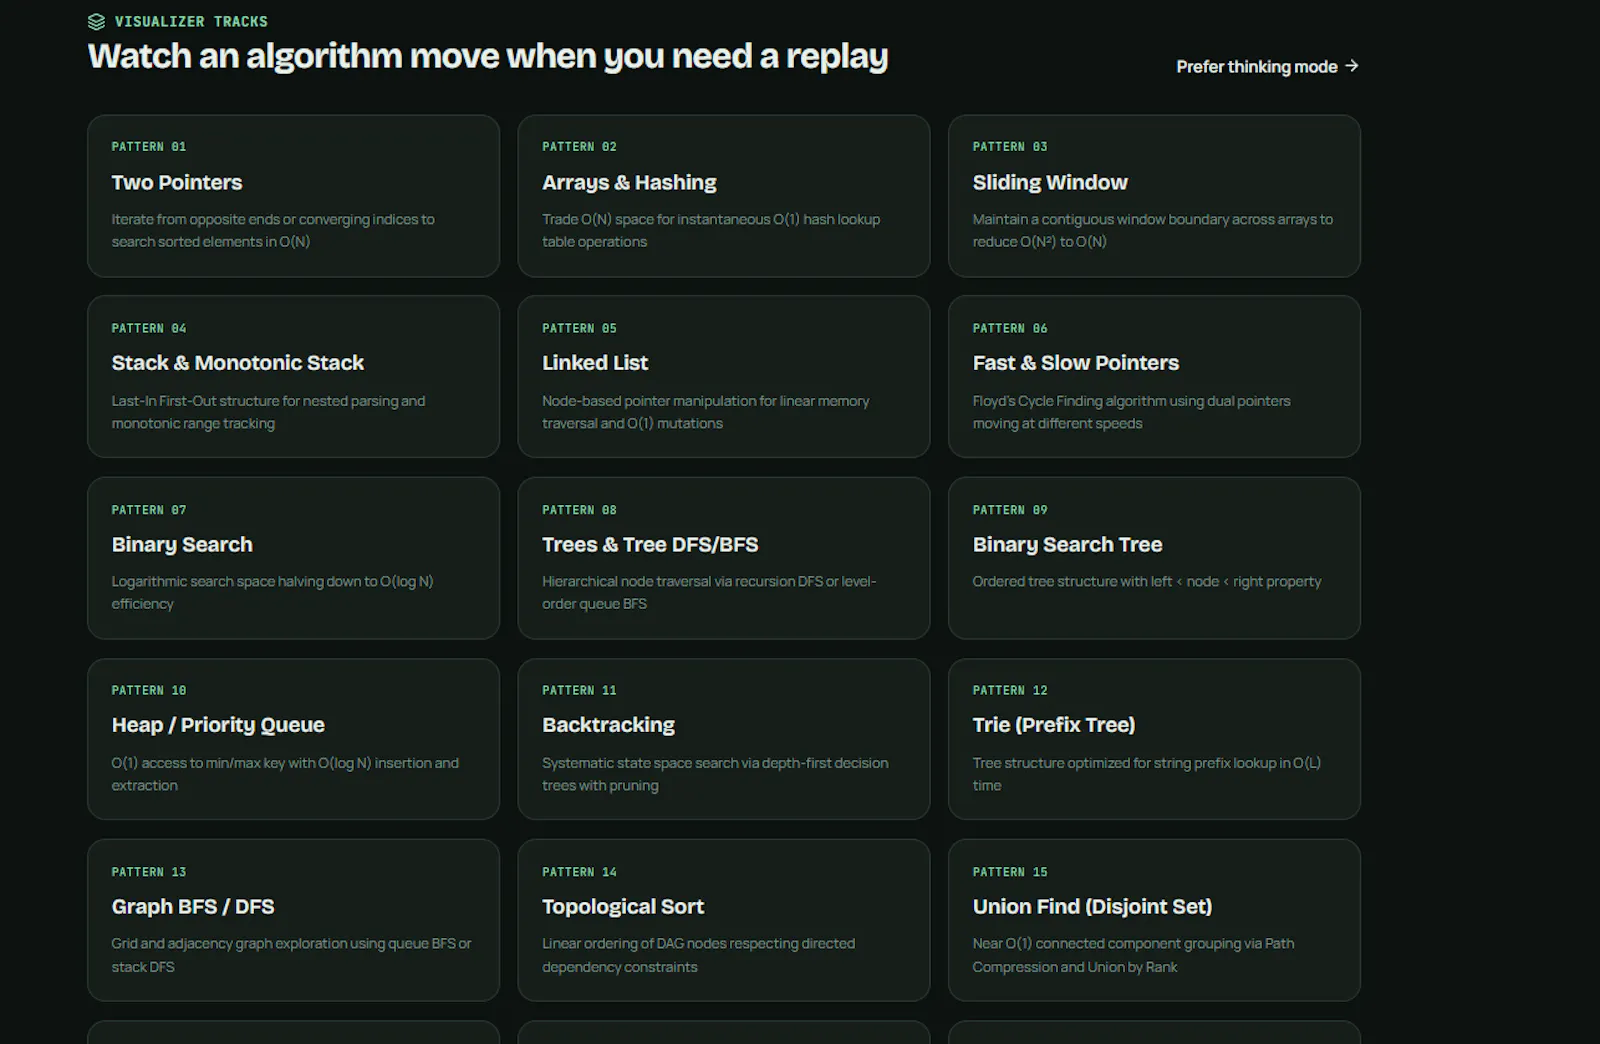Open the Arrays & Hashing pattern card

724,196
